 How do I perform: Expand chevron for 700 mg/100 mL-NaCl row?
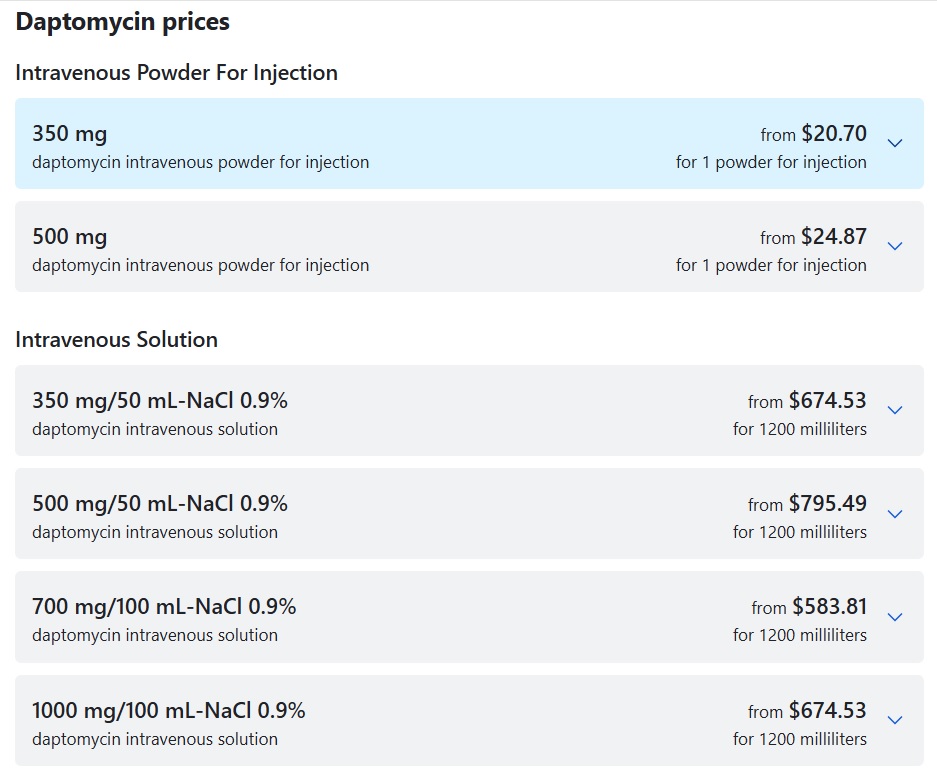895,617
